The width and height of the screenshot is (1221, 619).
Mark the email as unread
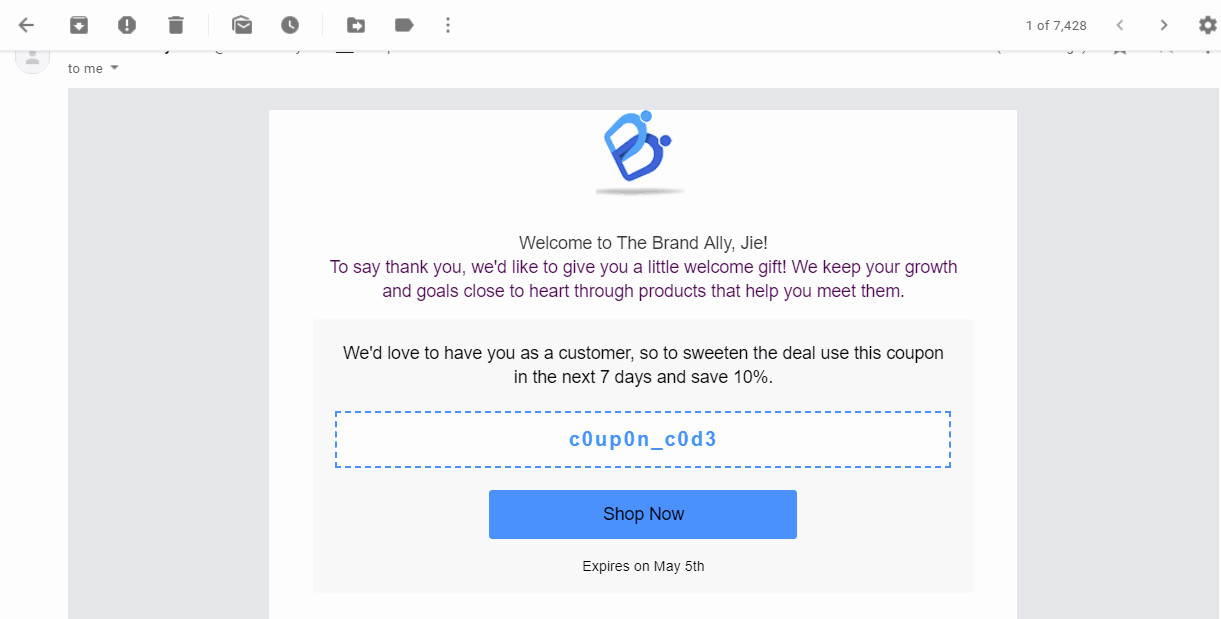241,25
